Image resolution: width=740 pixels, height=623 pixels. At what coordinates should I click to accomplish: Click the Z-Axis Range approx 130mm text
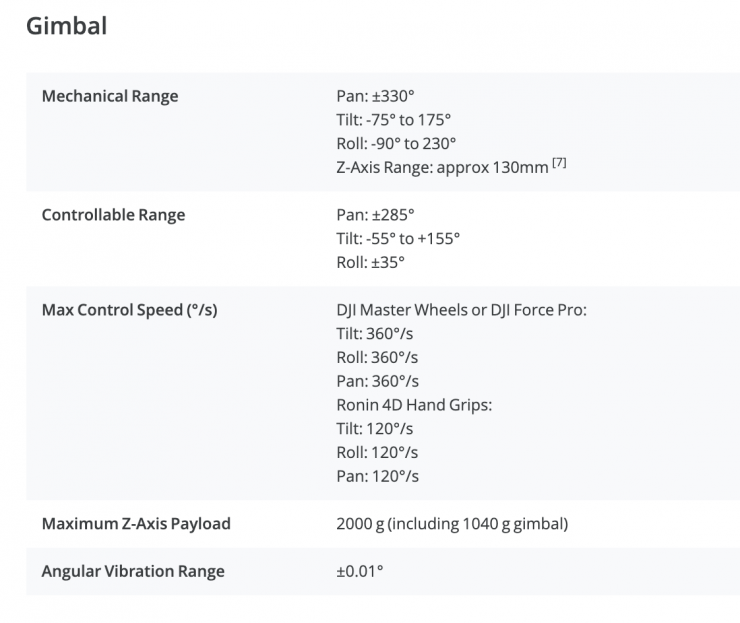pos(442,167)
